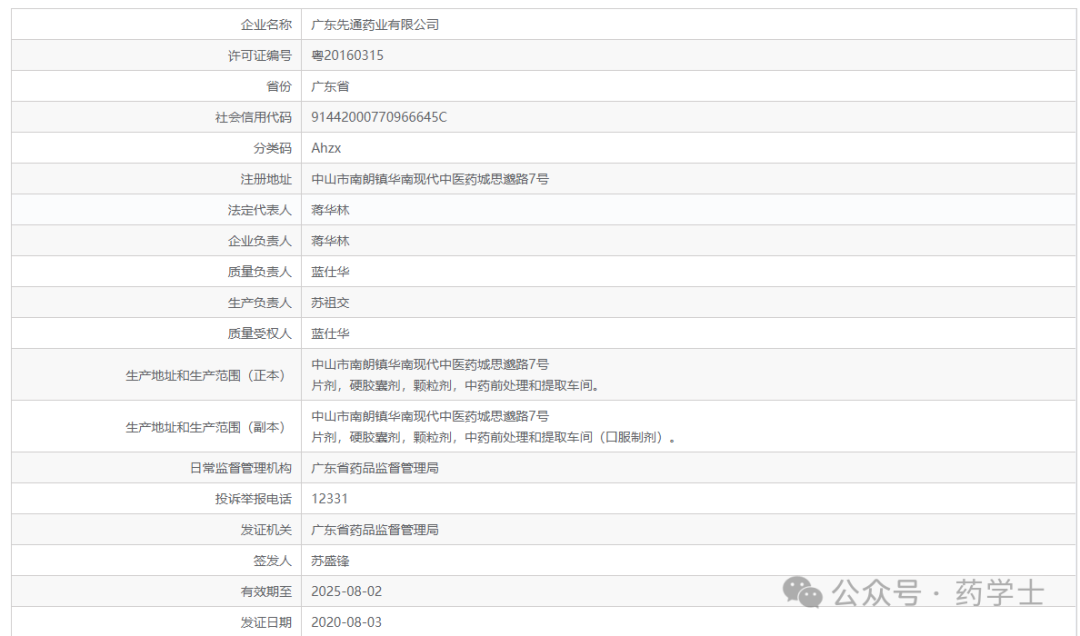Click expiry date 2025-08-02
Viewport: 1080px width, 636px height.
(346, 592)
